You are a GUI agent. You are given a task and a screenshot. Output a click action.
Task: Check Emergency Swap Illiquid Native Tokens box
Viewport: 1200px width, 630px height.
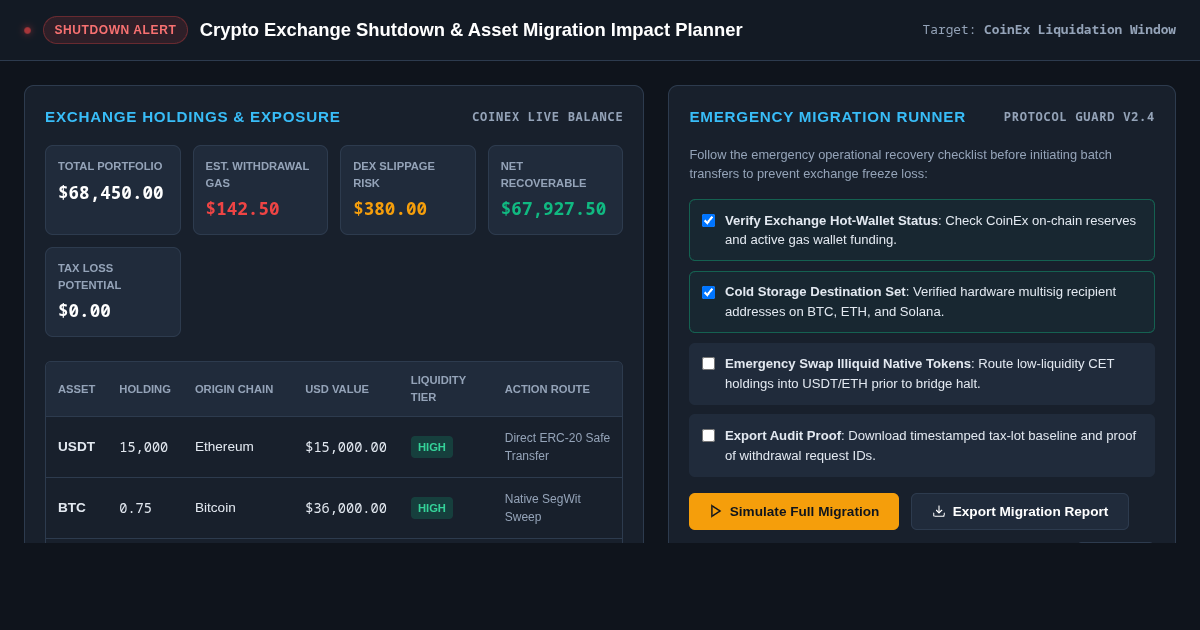pyautogui.click(x=708, y=364)
